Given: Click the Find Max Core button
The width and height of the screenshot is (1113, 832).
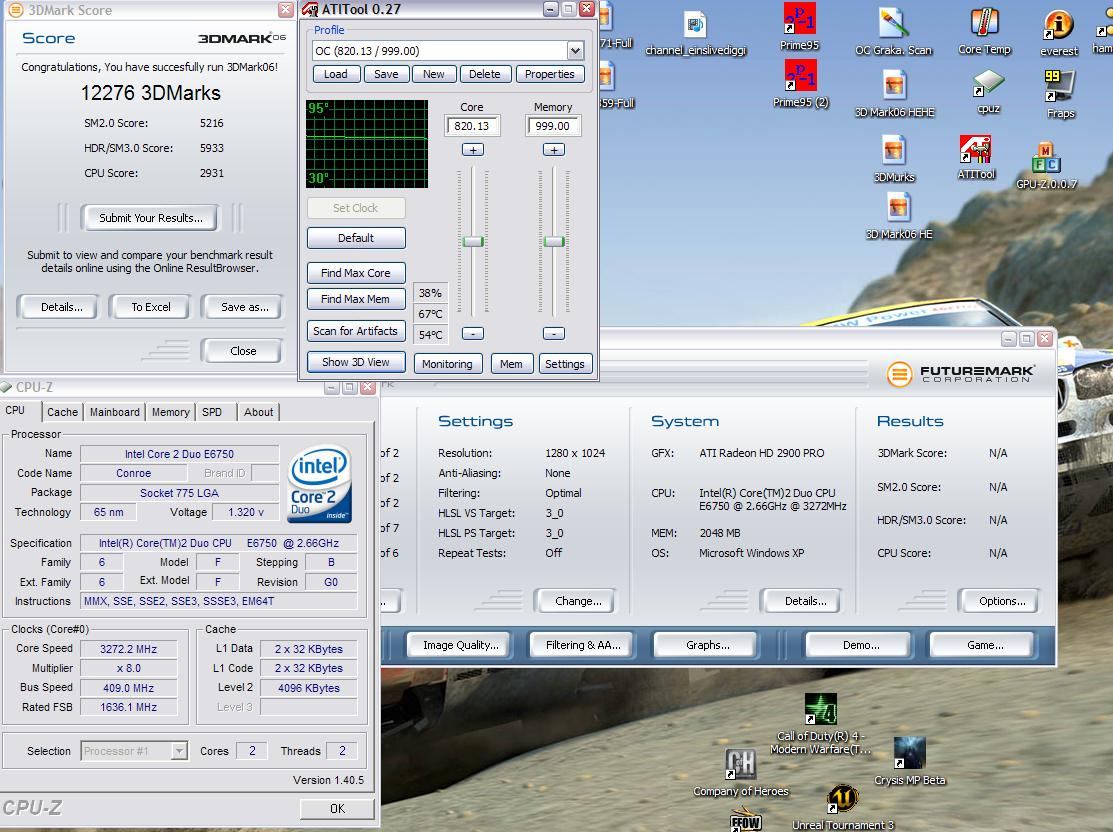Looking at the screenshot, I should 356,273.
